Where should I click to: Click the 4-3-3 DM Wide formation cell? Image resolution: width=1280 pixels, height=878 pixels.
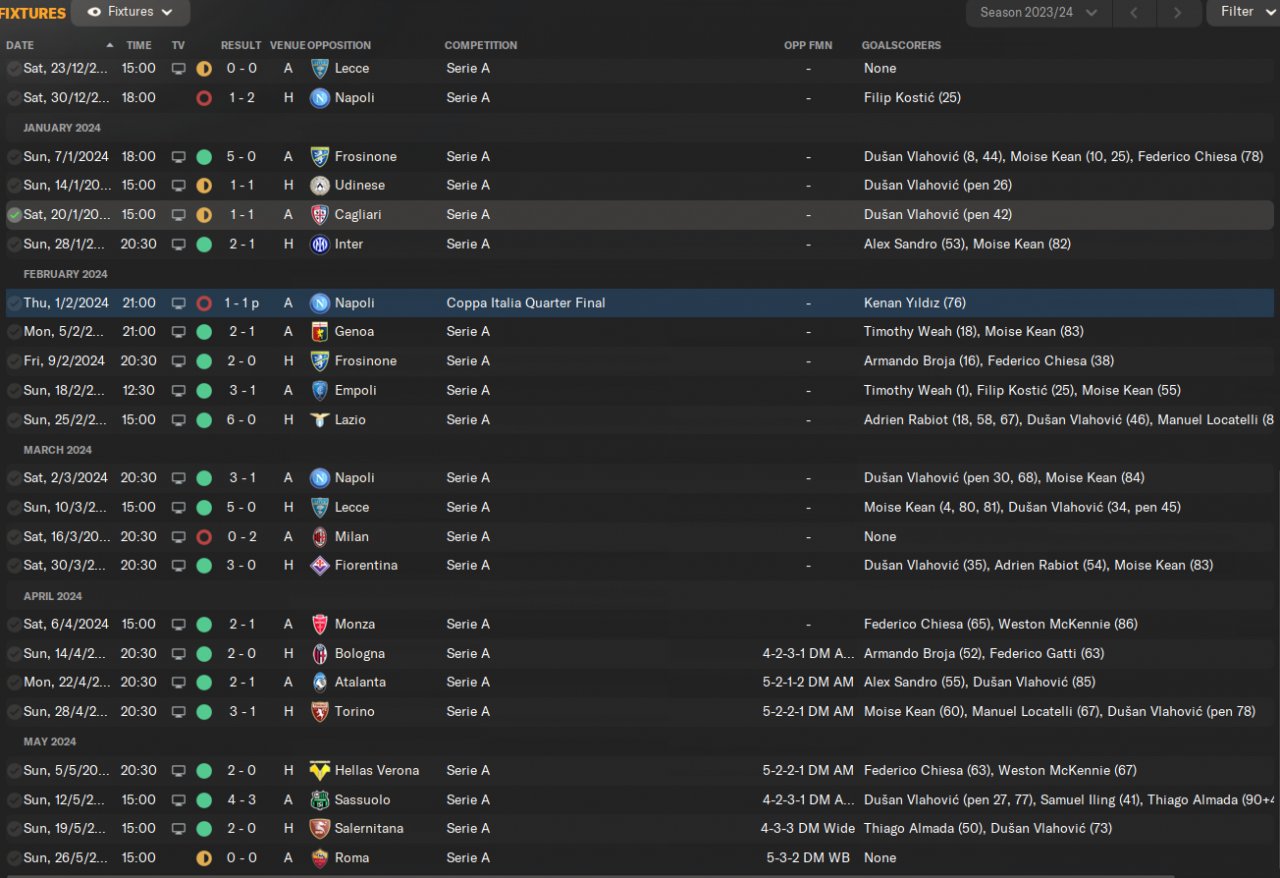pyautogui.click(x=808, y=828)
